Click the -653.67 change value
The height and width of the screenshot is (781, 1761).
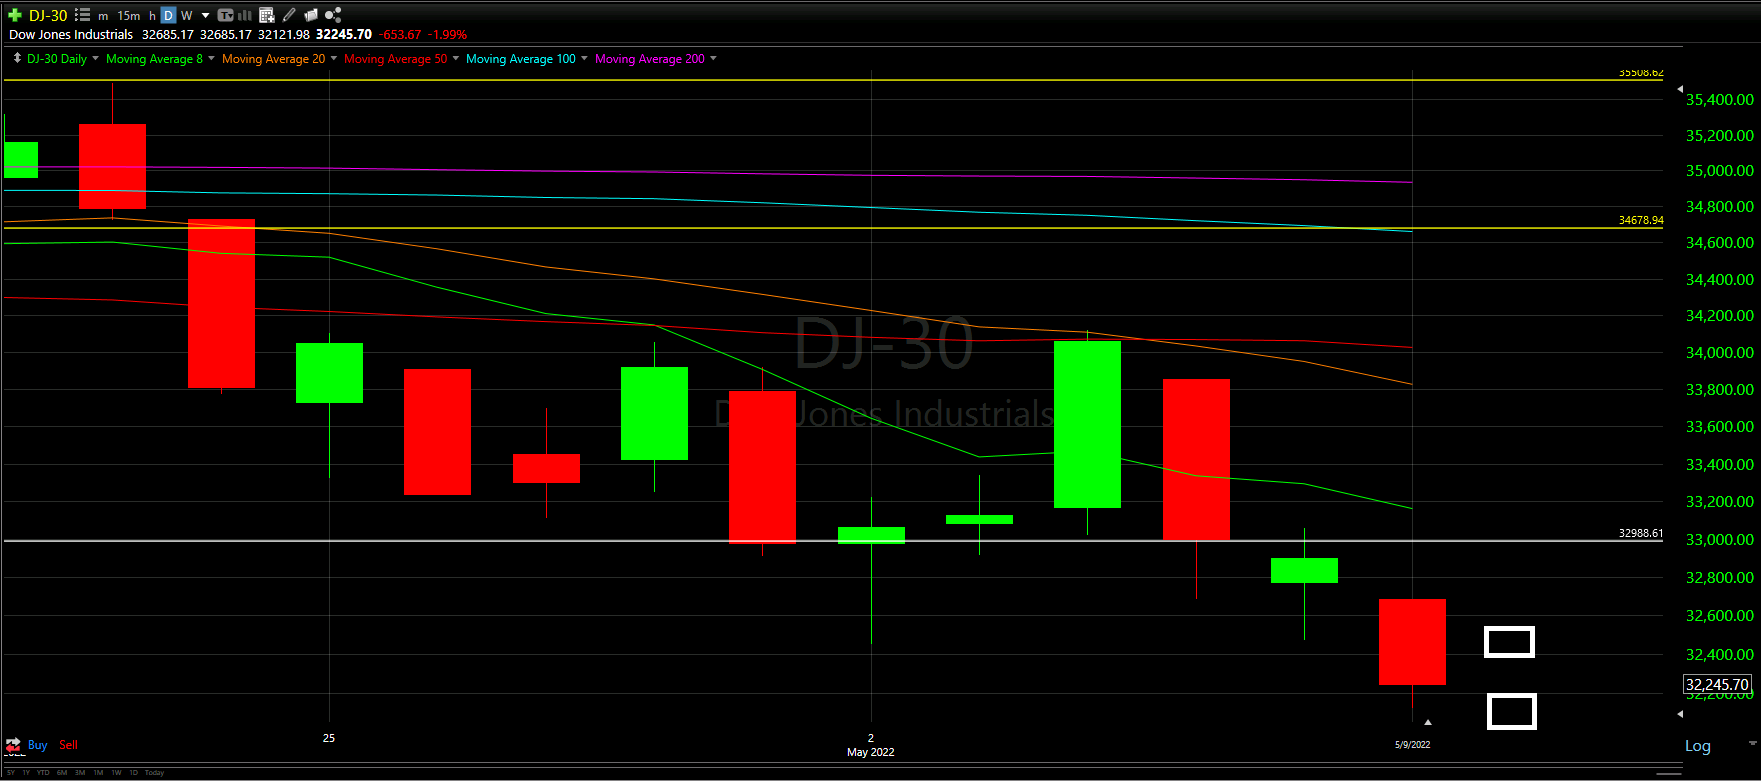pyautogui.click(x=400, y=35)
